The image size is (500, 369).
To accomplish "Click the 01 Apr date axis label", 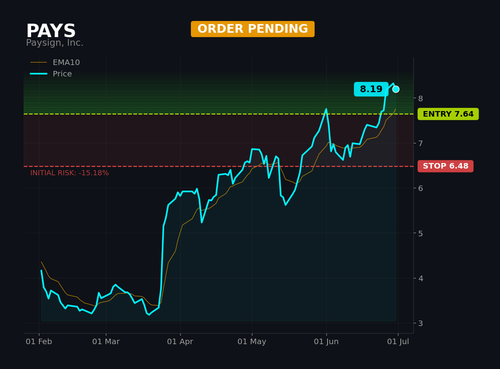I will [180, 342].
